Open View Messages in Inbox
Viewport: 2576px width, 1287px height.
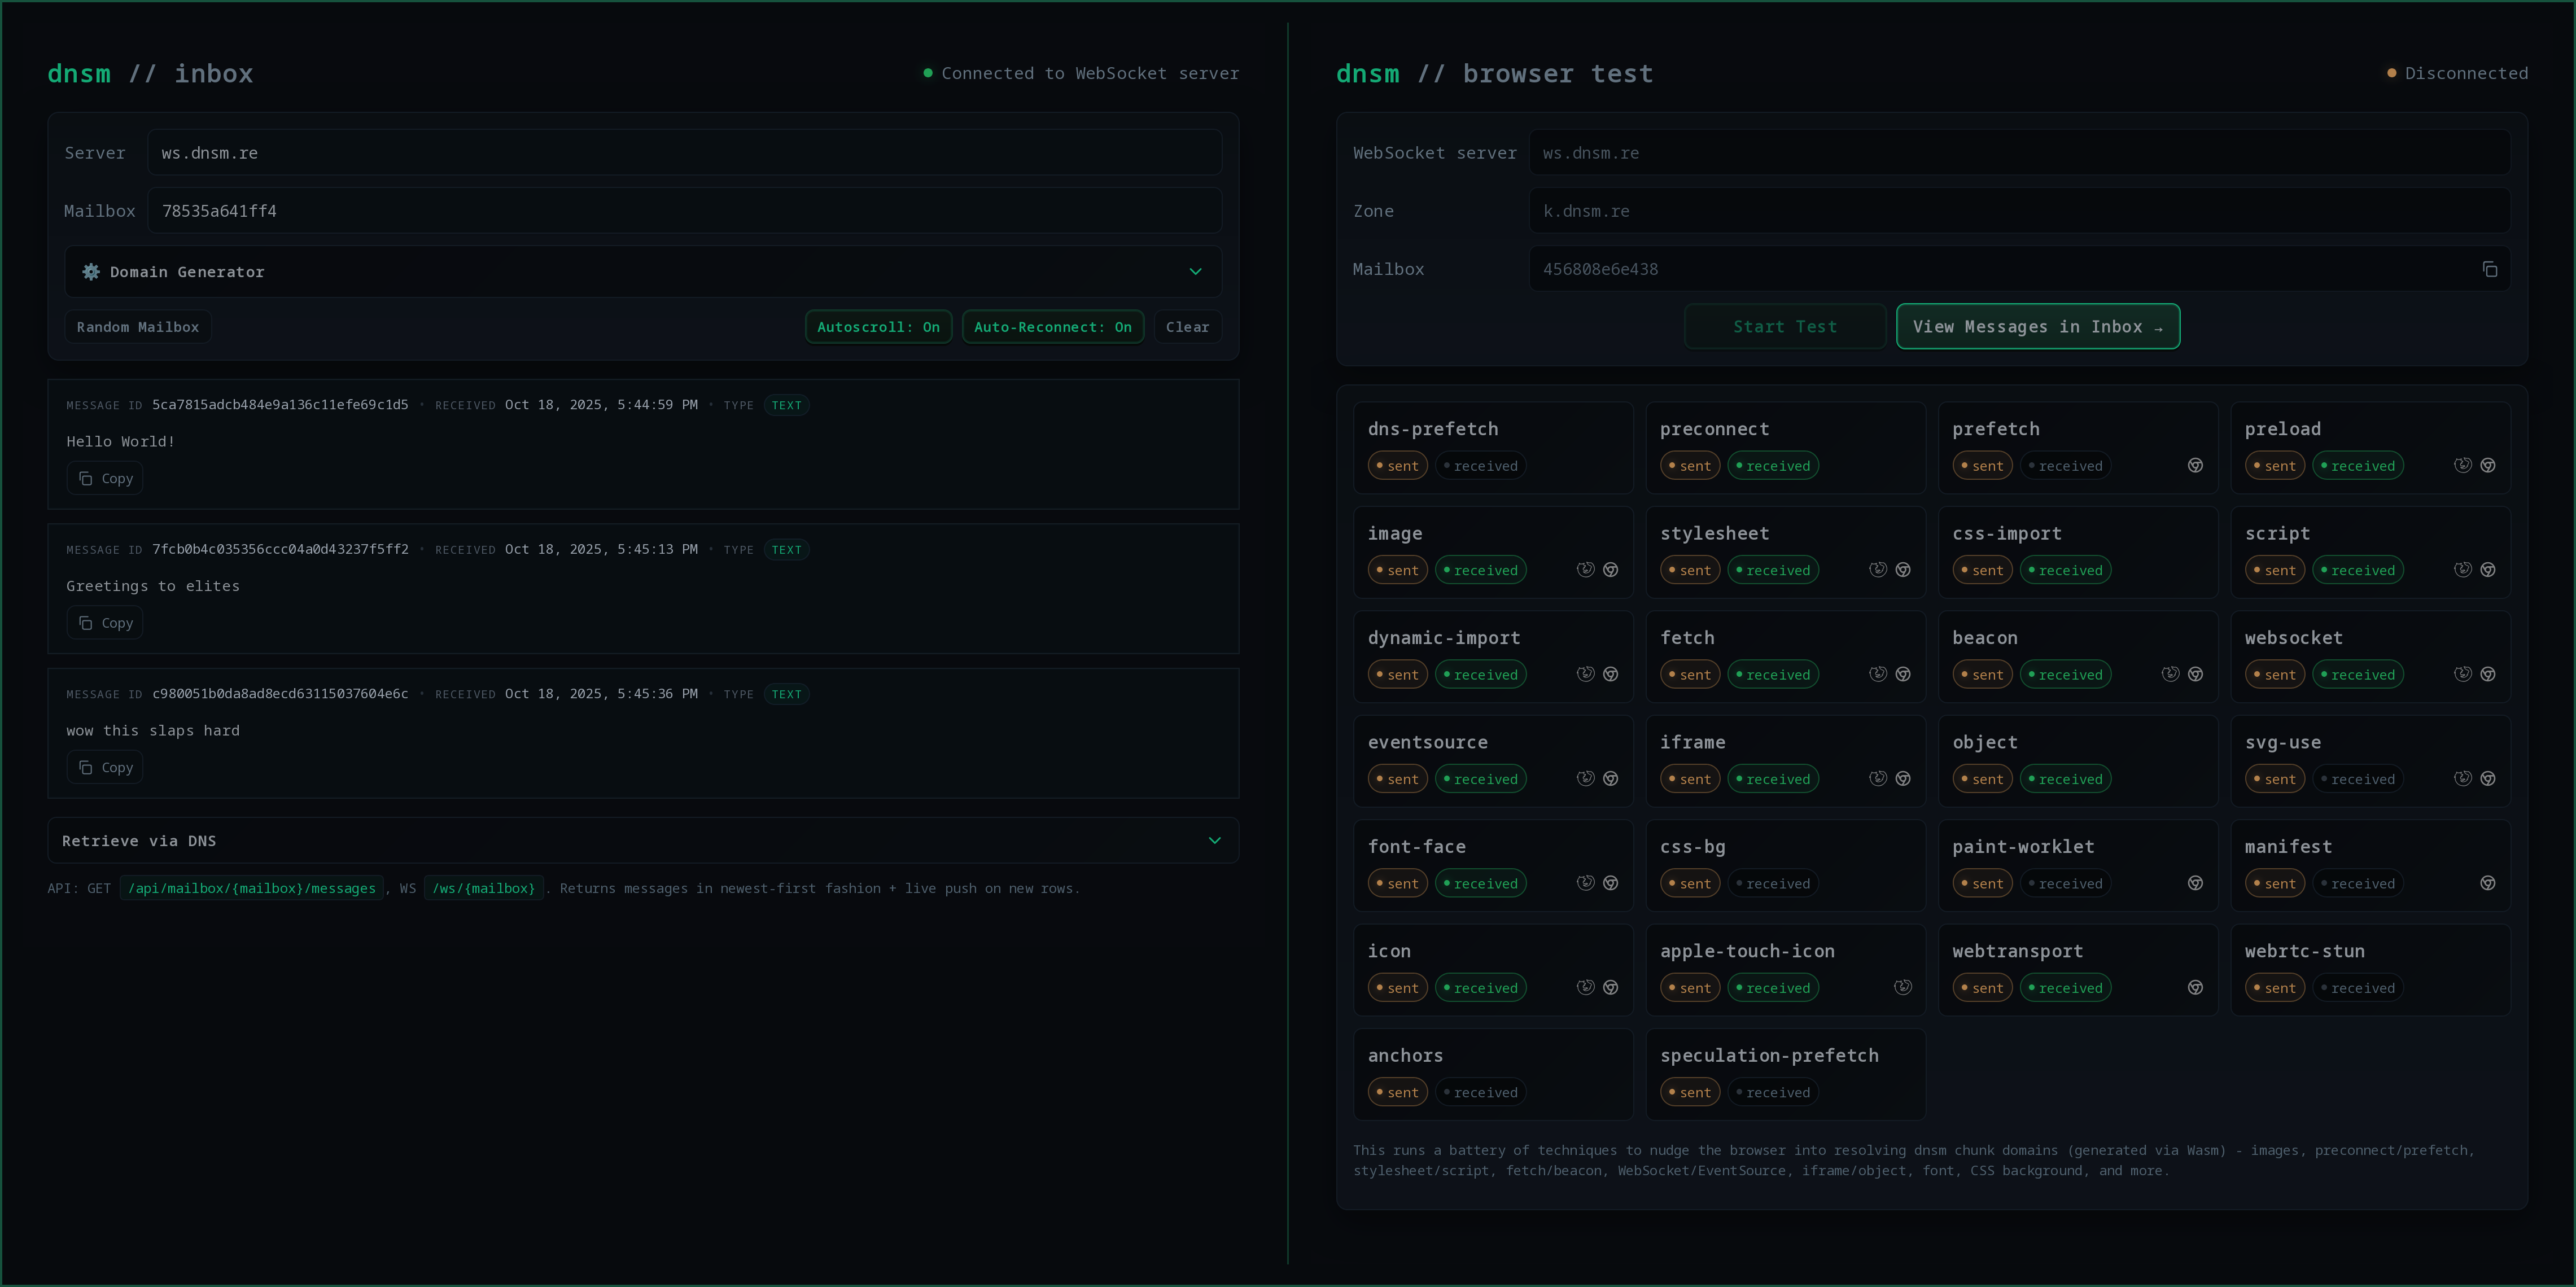click(2037, 327)
